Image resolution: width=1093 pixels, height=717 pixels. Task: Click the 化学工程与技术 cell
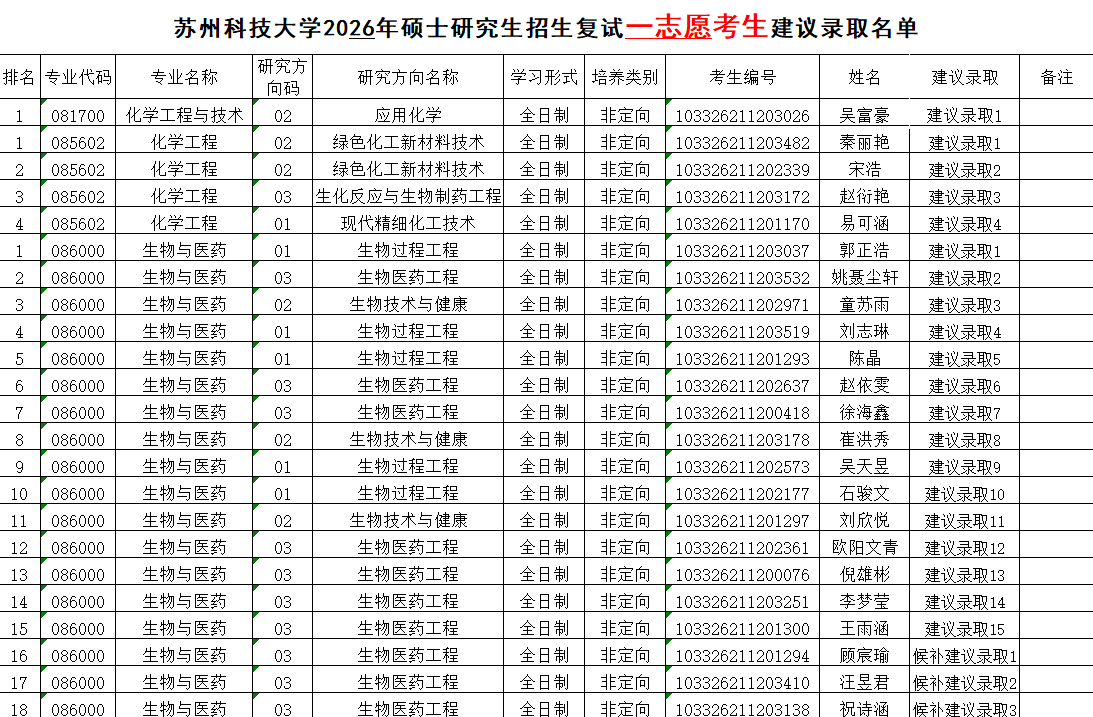point(184,116)
